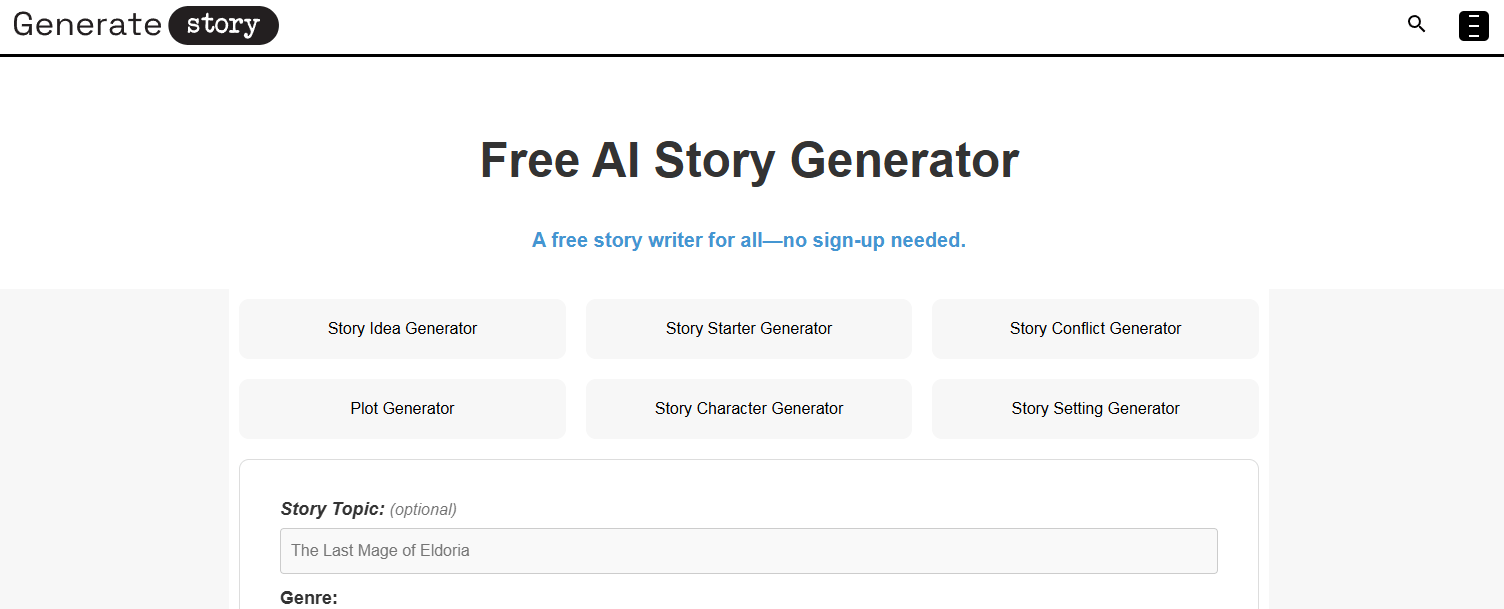Open the Story Starter Generator

point(748,328)
